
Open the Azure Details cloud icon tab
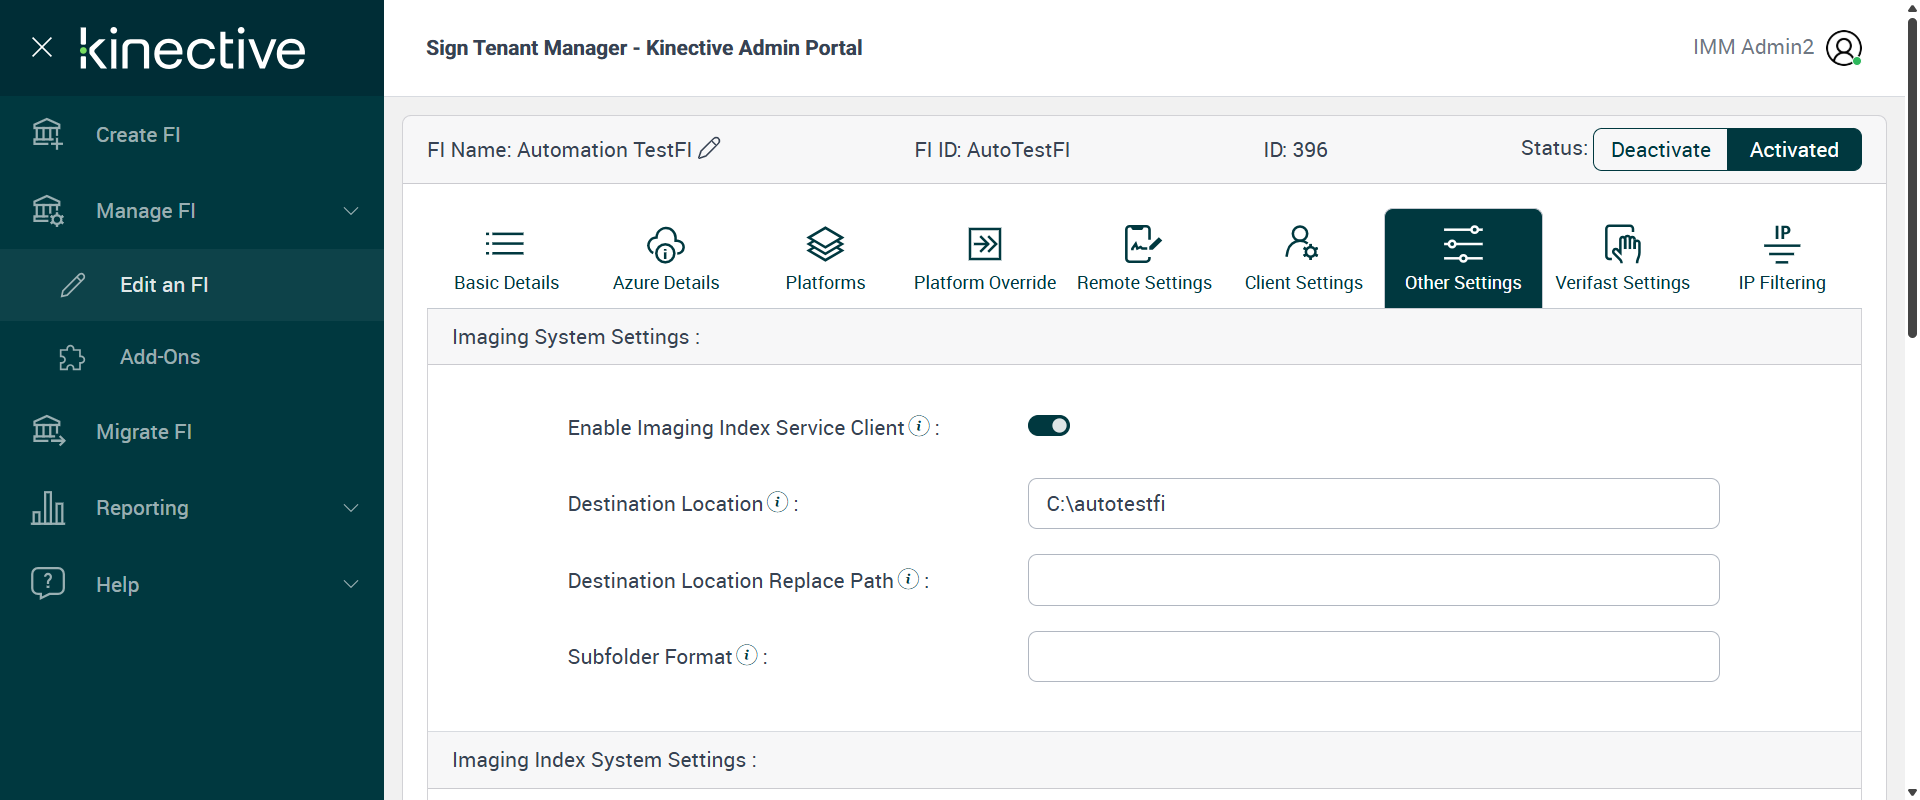[x=665, y=244]
